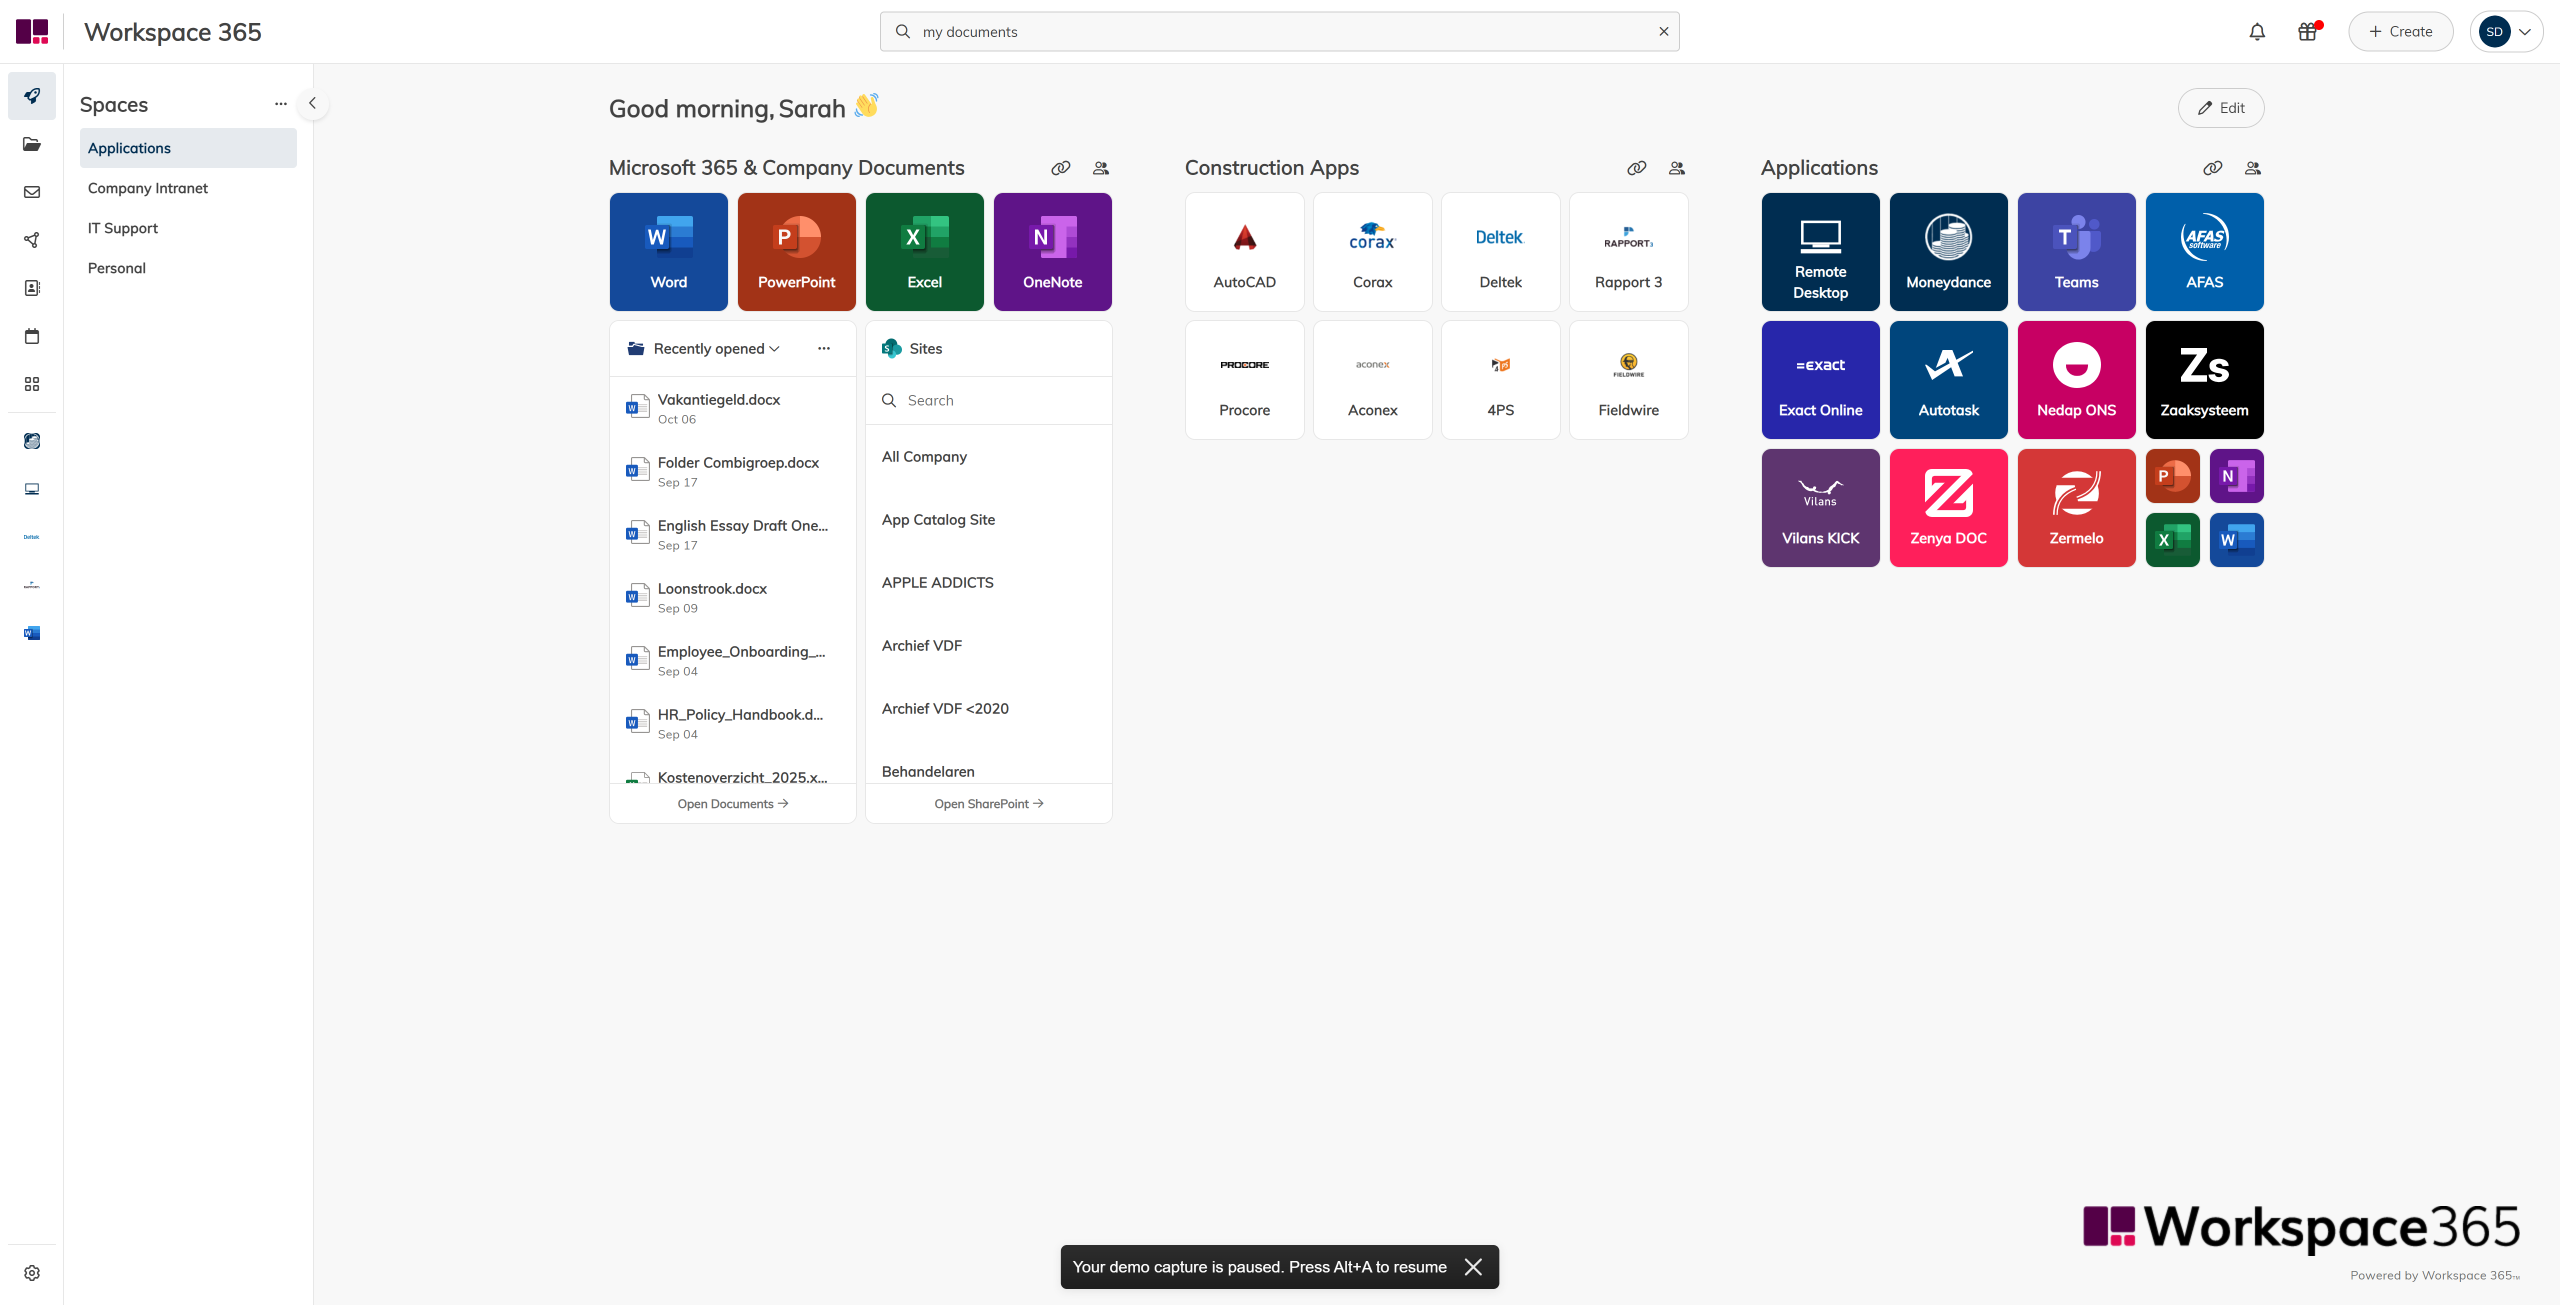Screen dimensions: 2560x1305
Task: Open the SD user profile menu
Action: pos(2506,32)
